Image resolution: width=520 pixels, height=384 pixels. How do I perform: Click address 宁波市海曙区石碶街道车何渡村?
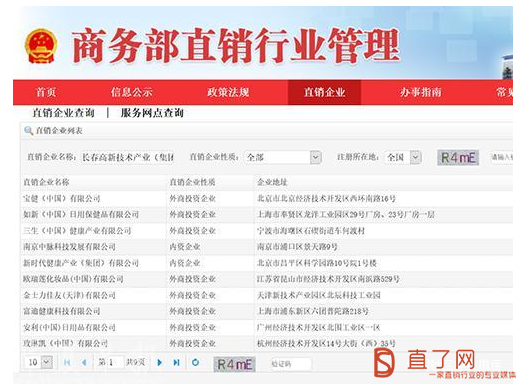311,231
